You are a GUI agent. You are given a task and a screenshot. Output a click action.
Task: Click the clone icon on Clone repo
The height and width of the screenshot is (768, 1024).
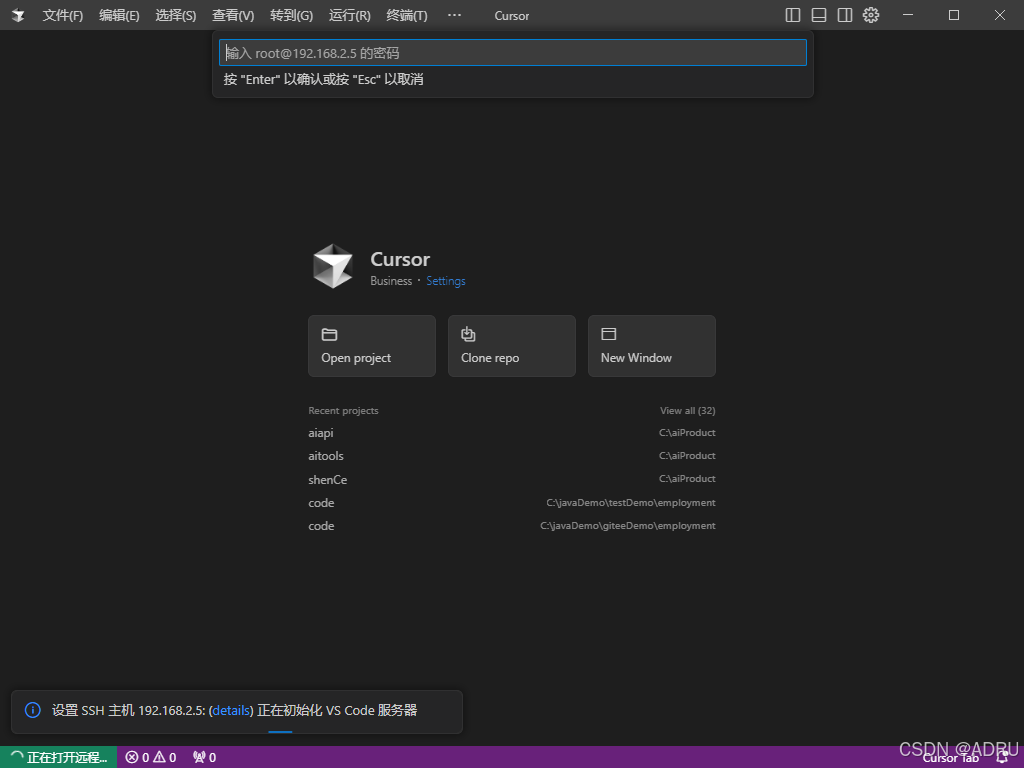point(468,334)
